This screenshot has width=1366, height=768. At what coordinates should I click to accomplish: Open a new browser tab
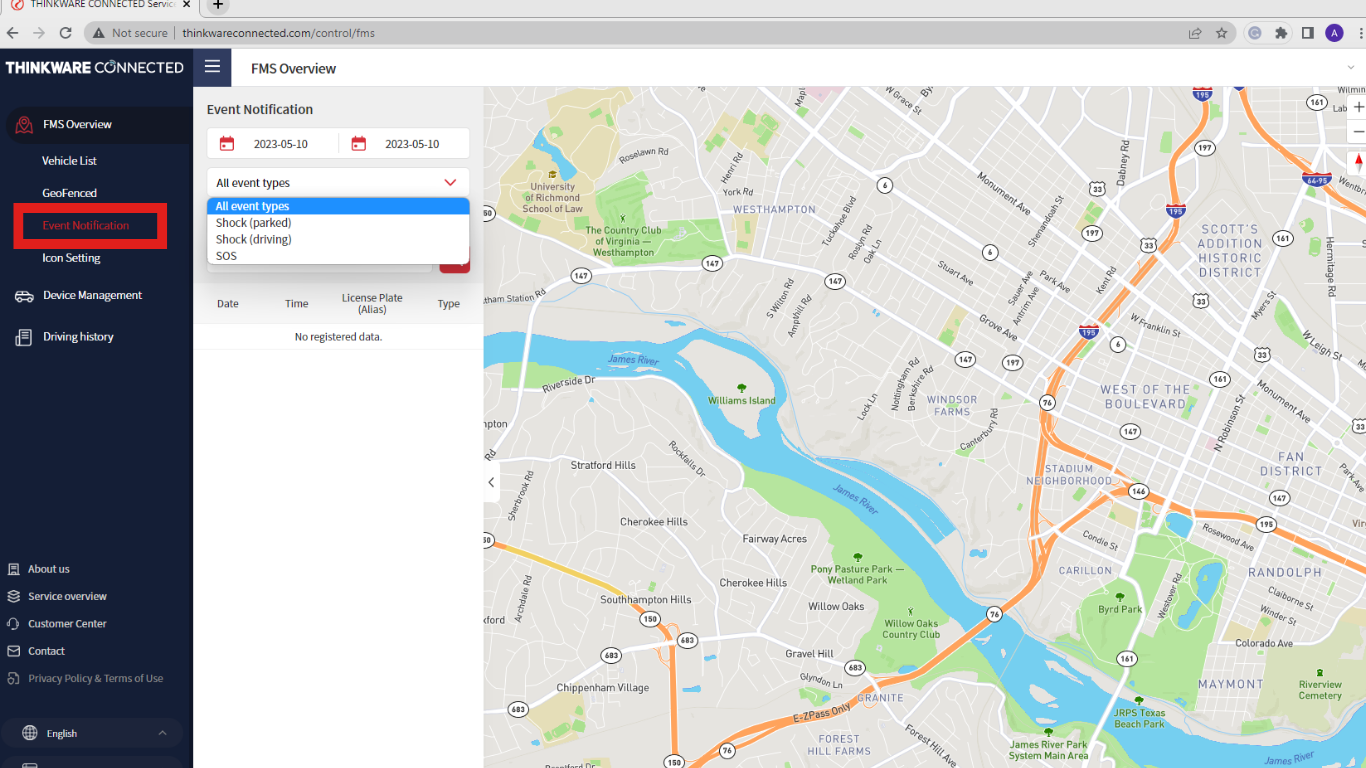[218, 5]
